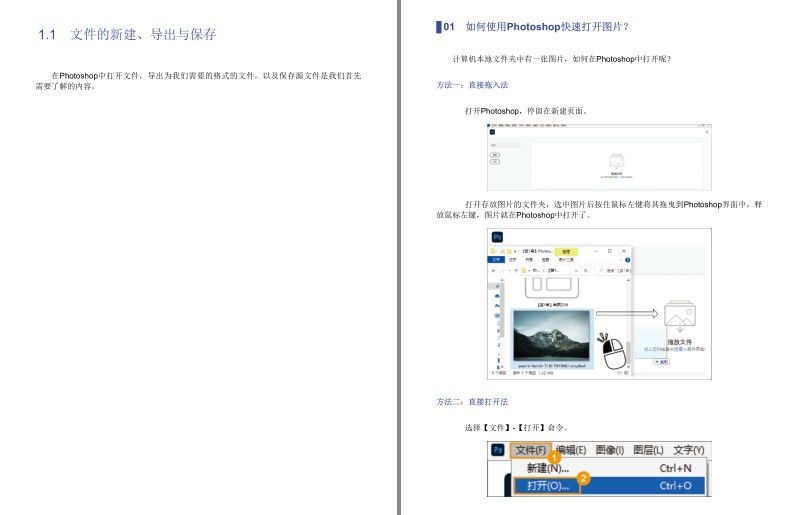Select the blue 文件 tab in Explorer ribbon

tap(496, 260)
